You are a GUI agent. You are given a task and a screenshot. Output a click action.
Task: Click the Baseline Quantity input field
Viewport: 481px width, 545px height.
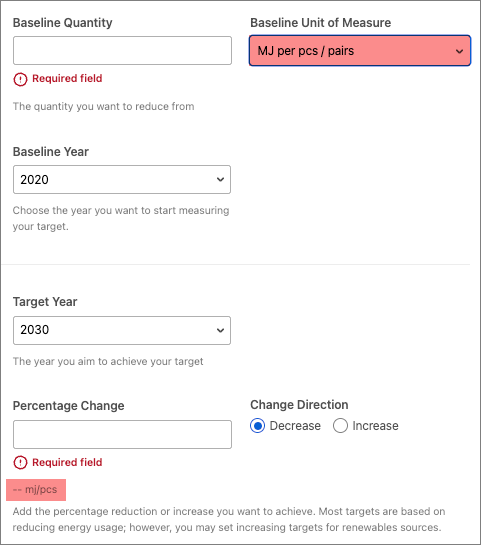[122, 50]
